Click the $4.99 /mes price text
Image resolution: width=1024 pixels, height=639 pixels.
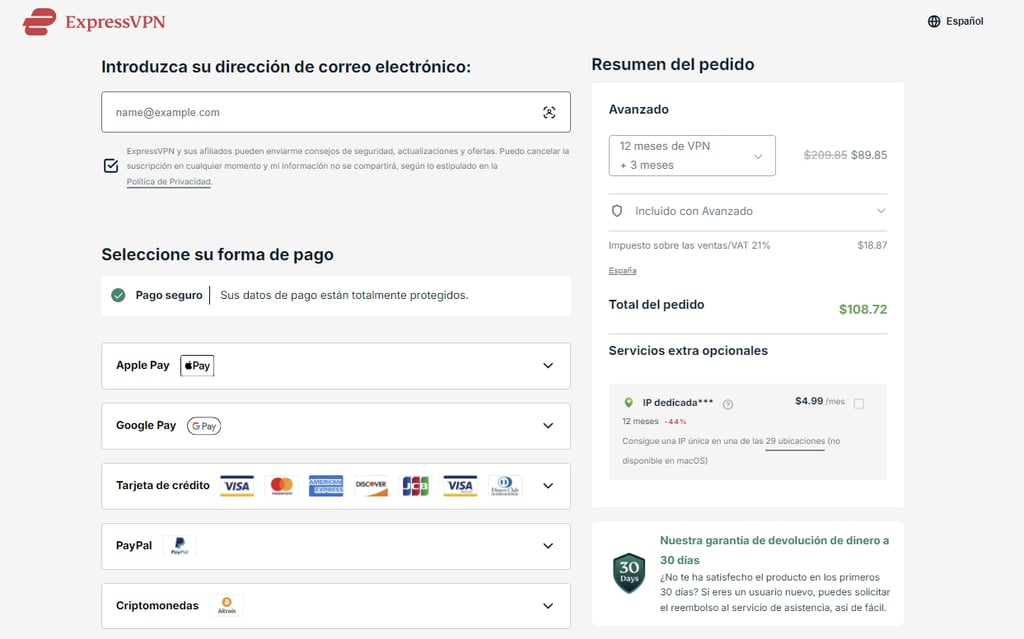(820, 401)
